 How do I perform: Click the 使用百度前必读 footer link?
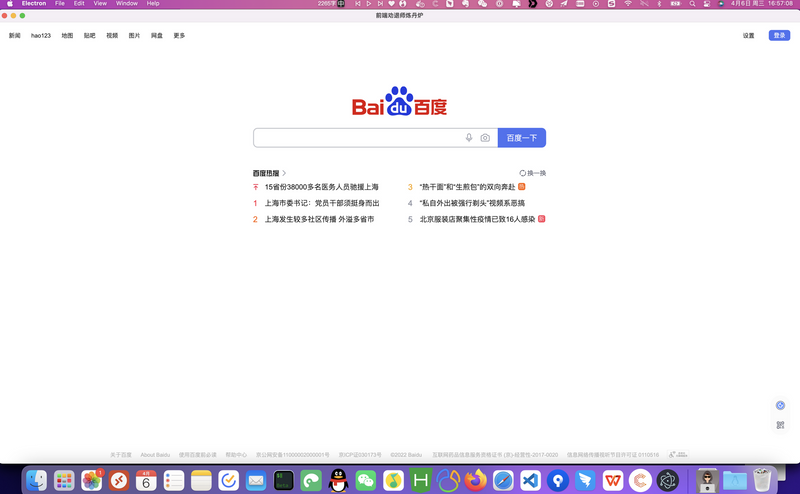[x=197, y=455]
